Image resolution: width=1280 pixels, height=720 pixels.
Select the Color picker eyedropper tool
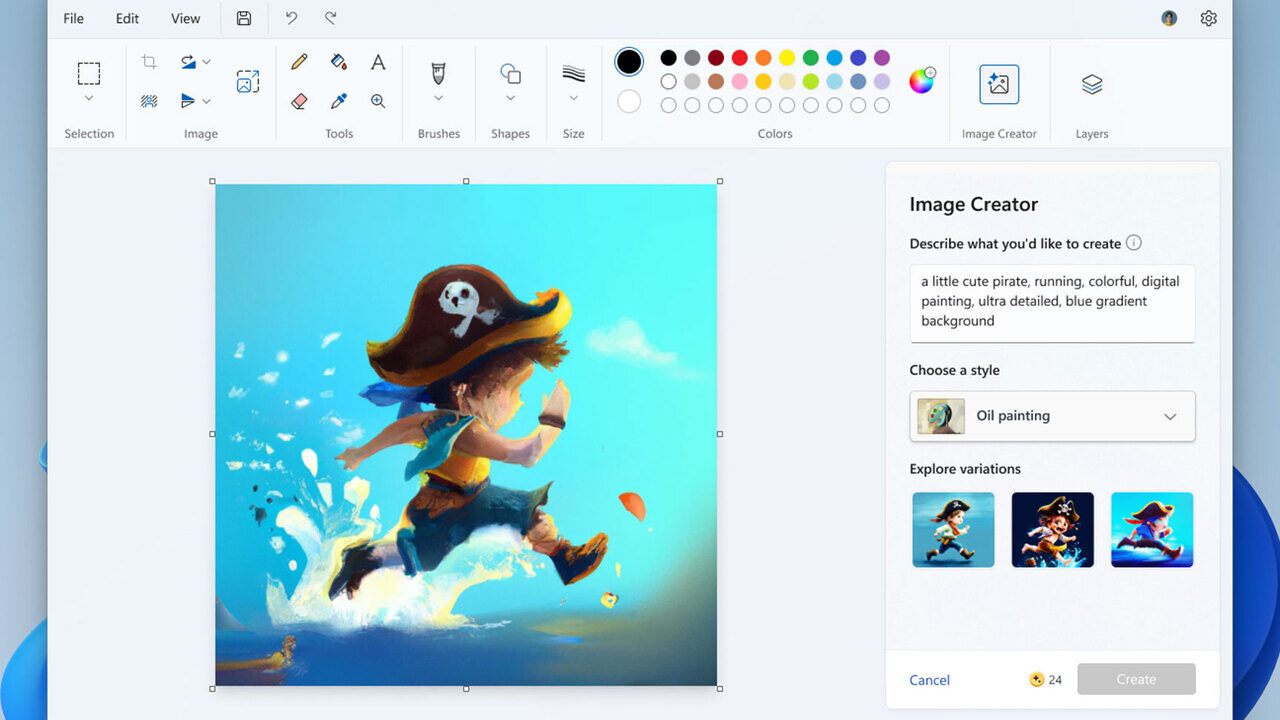point(339,101)
